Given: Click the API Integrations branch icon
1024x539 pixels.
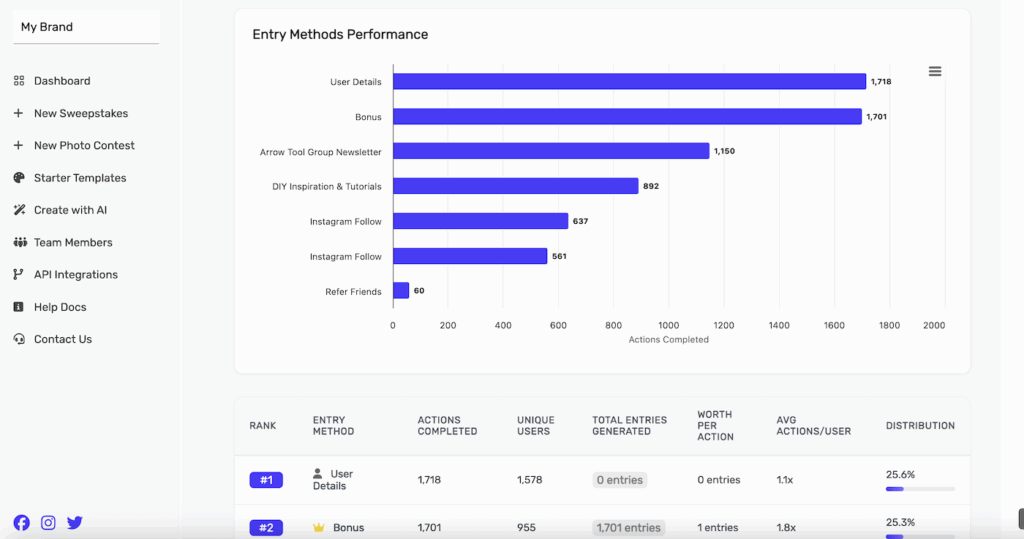Looking at the screenshot, I should (19, 275).
